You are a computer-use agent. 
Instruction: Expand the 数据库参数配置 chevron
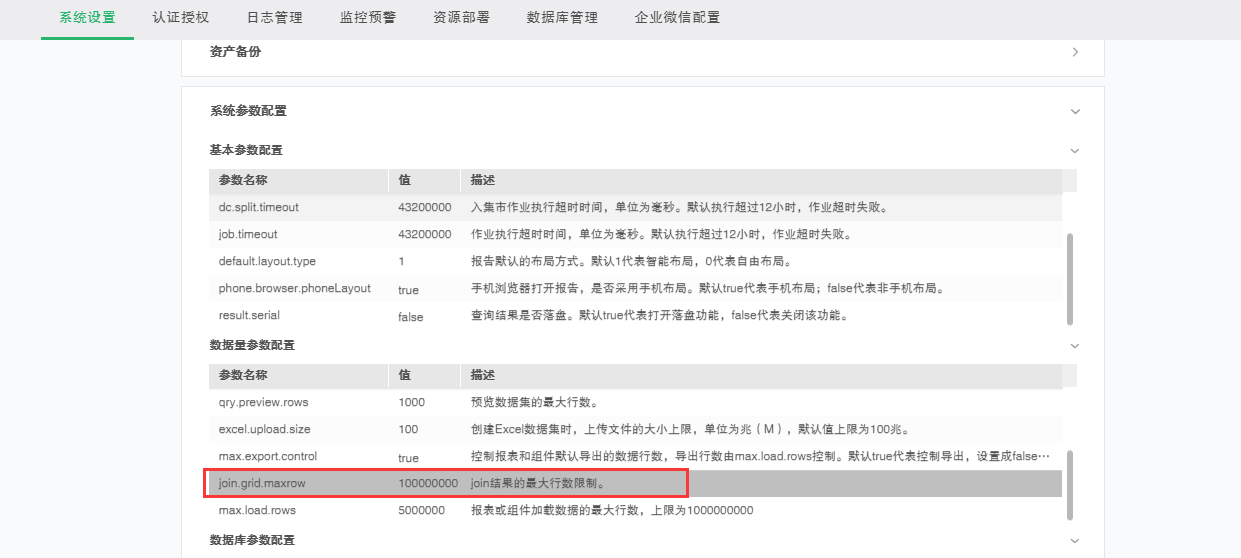click(x=1075, y=541)
